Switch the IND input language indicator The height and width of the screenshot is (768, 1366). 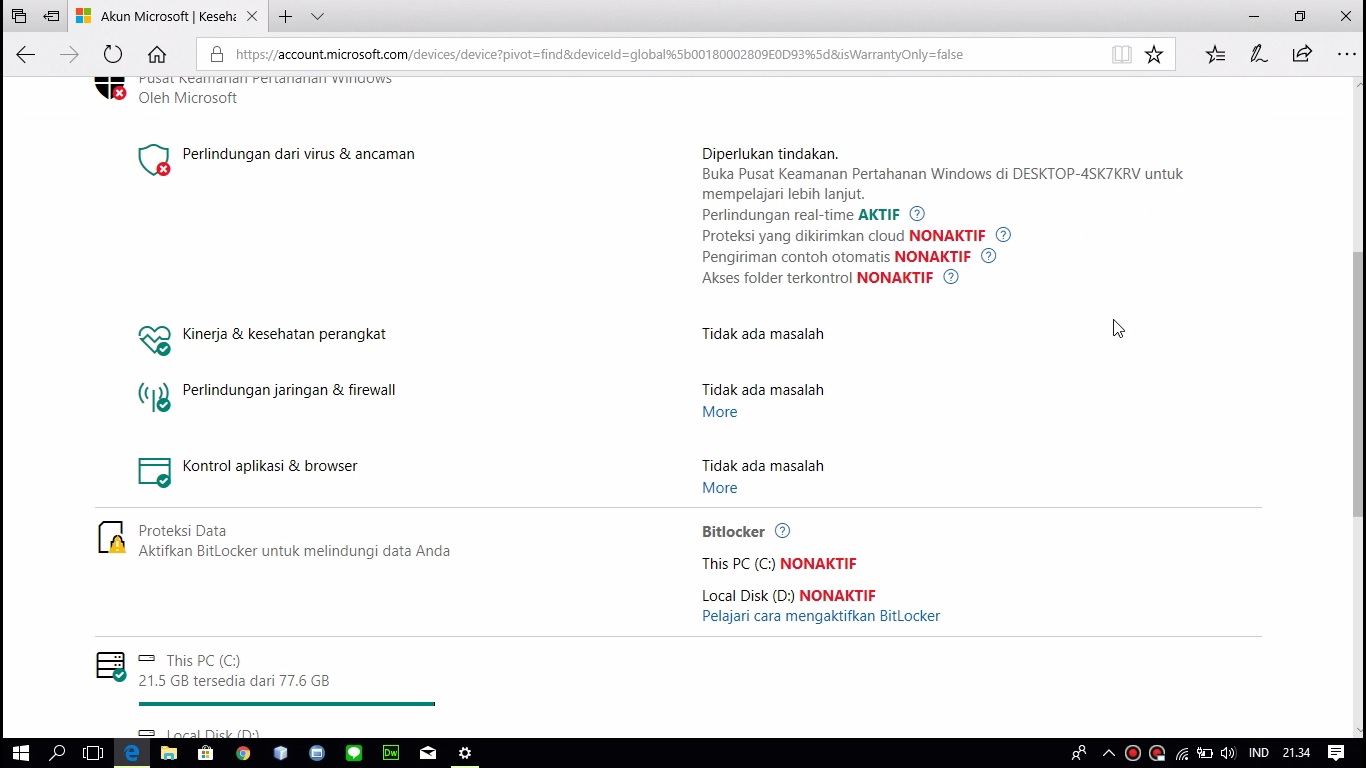click(1259, 753)
